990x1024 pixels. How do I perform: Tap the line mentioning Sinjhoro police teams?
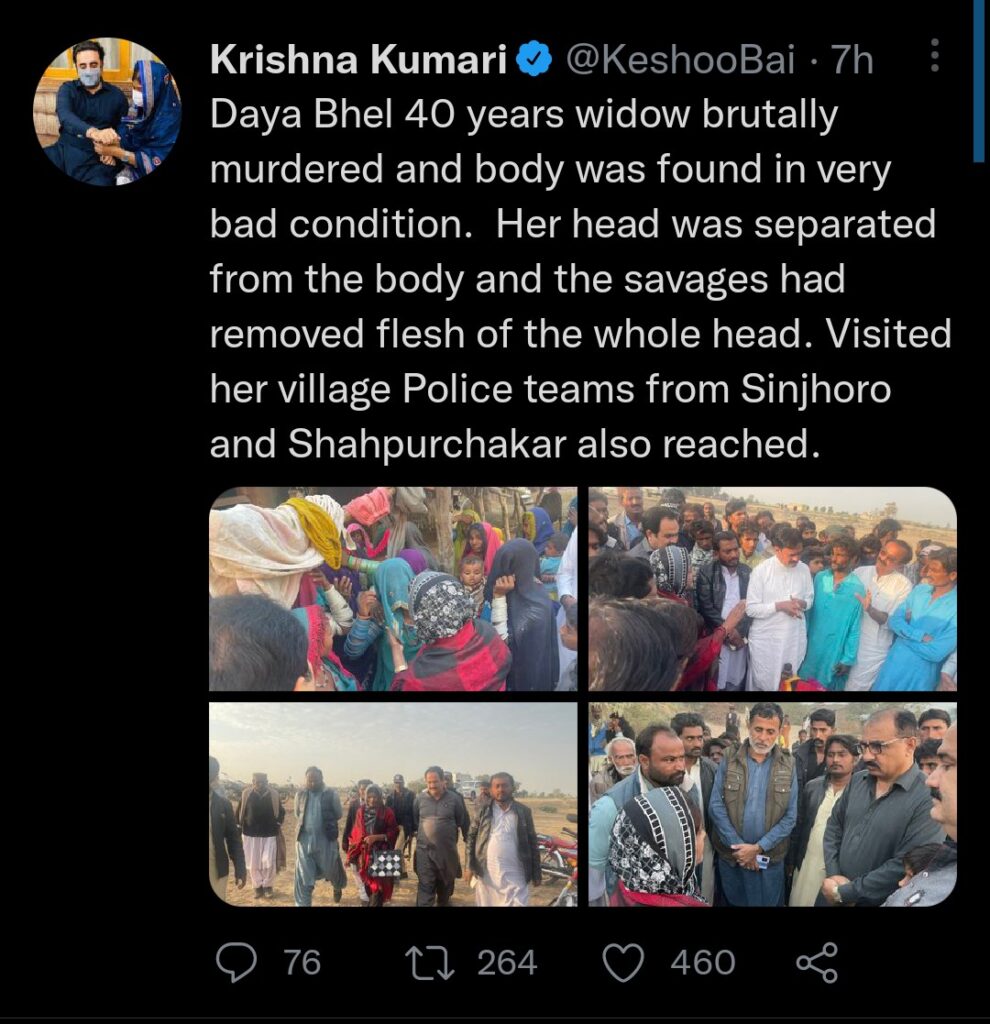point(551,389)
